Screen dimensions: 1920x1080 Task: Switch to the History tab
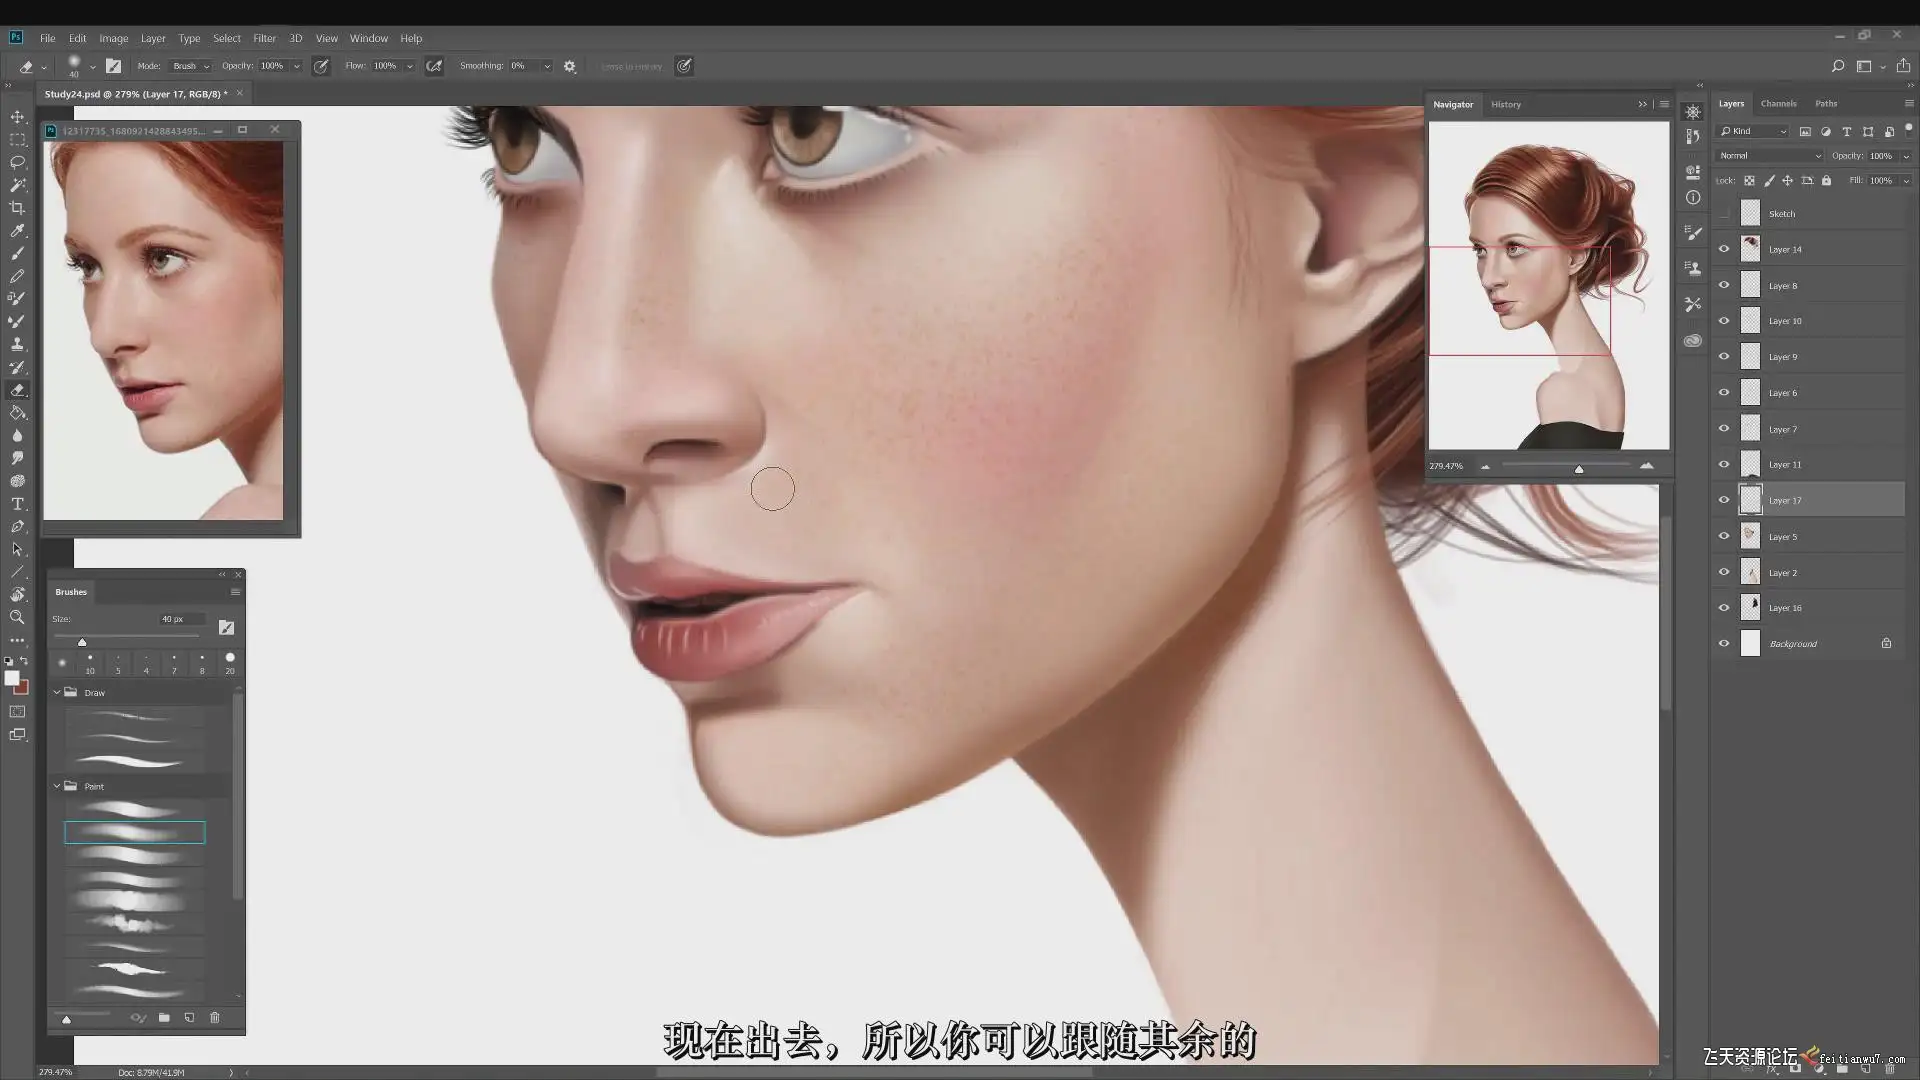click(1505, 104)
